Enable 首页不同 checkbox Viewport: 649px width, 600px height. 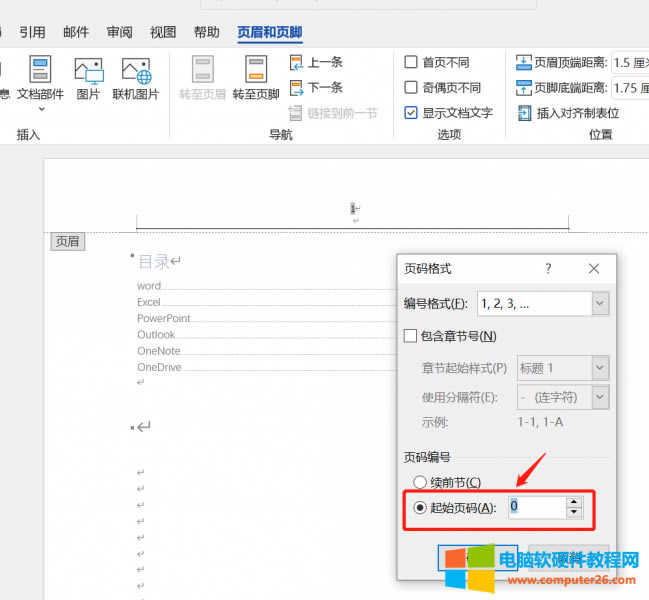[x=411, y=62]
